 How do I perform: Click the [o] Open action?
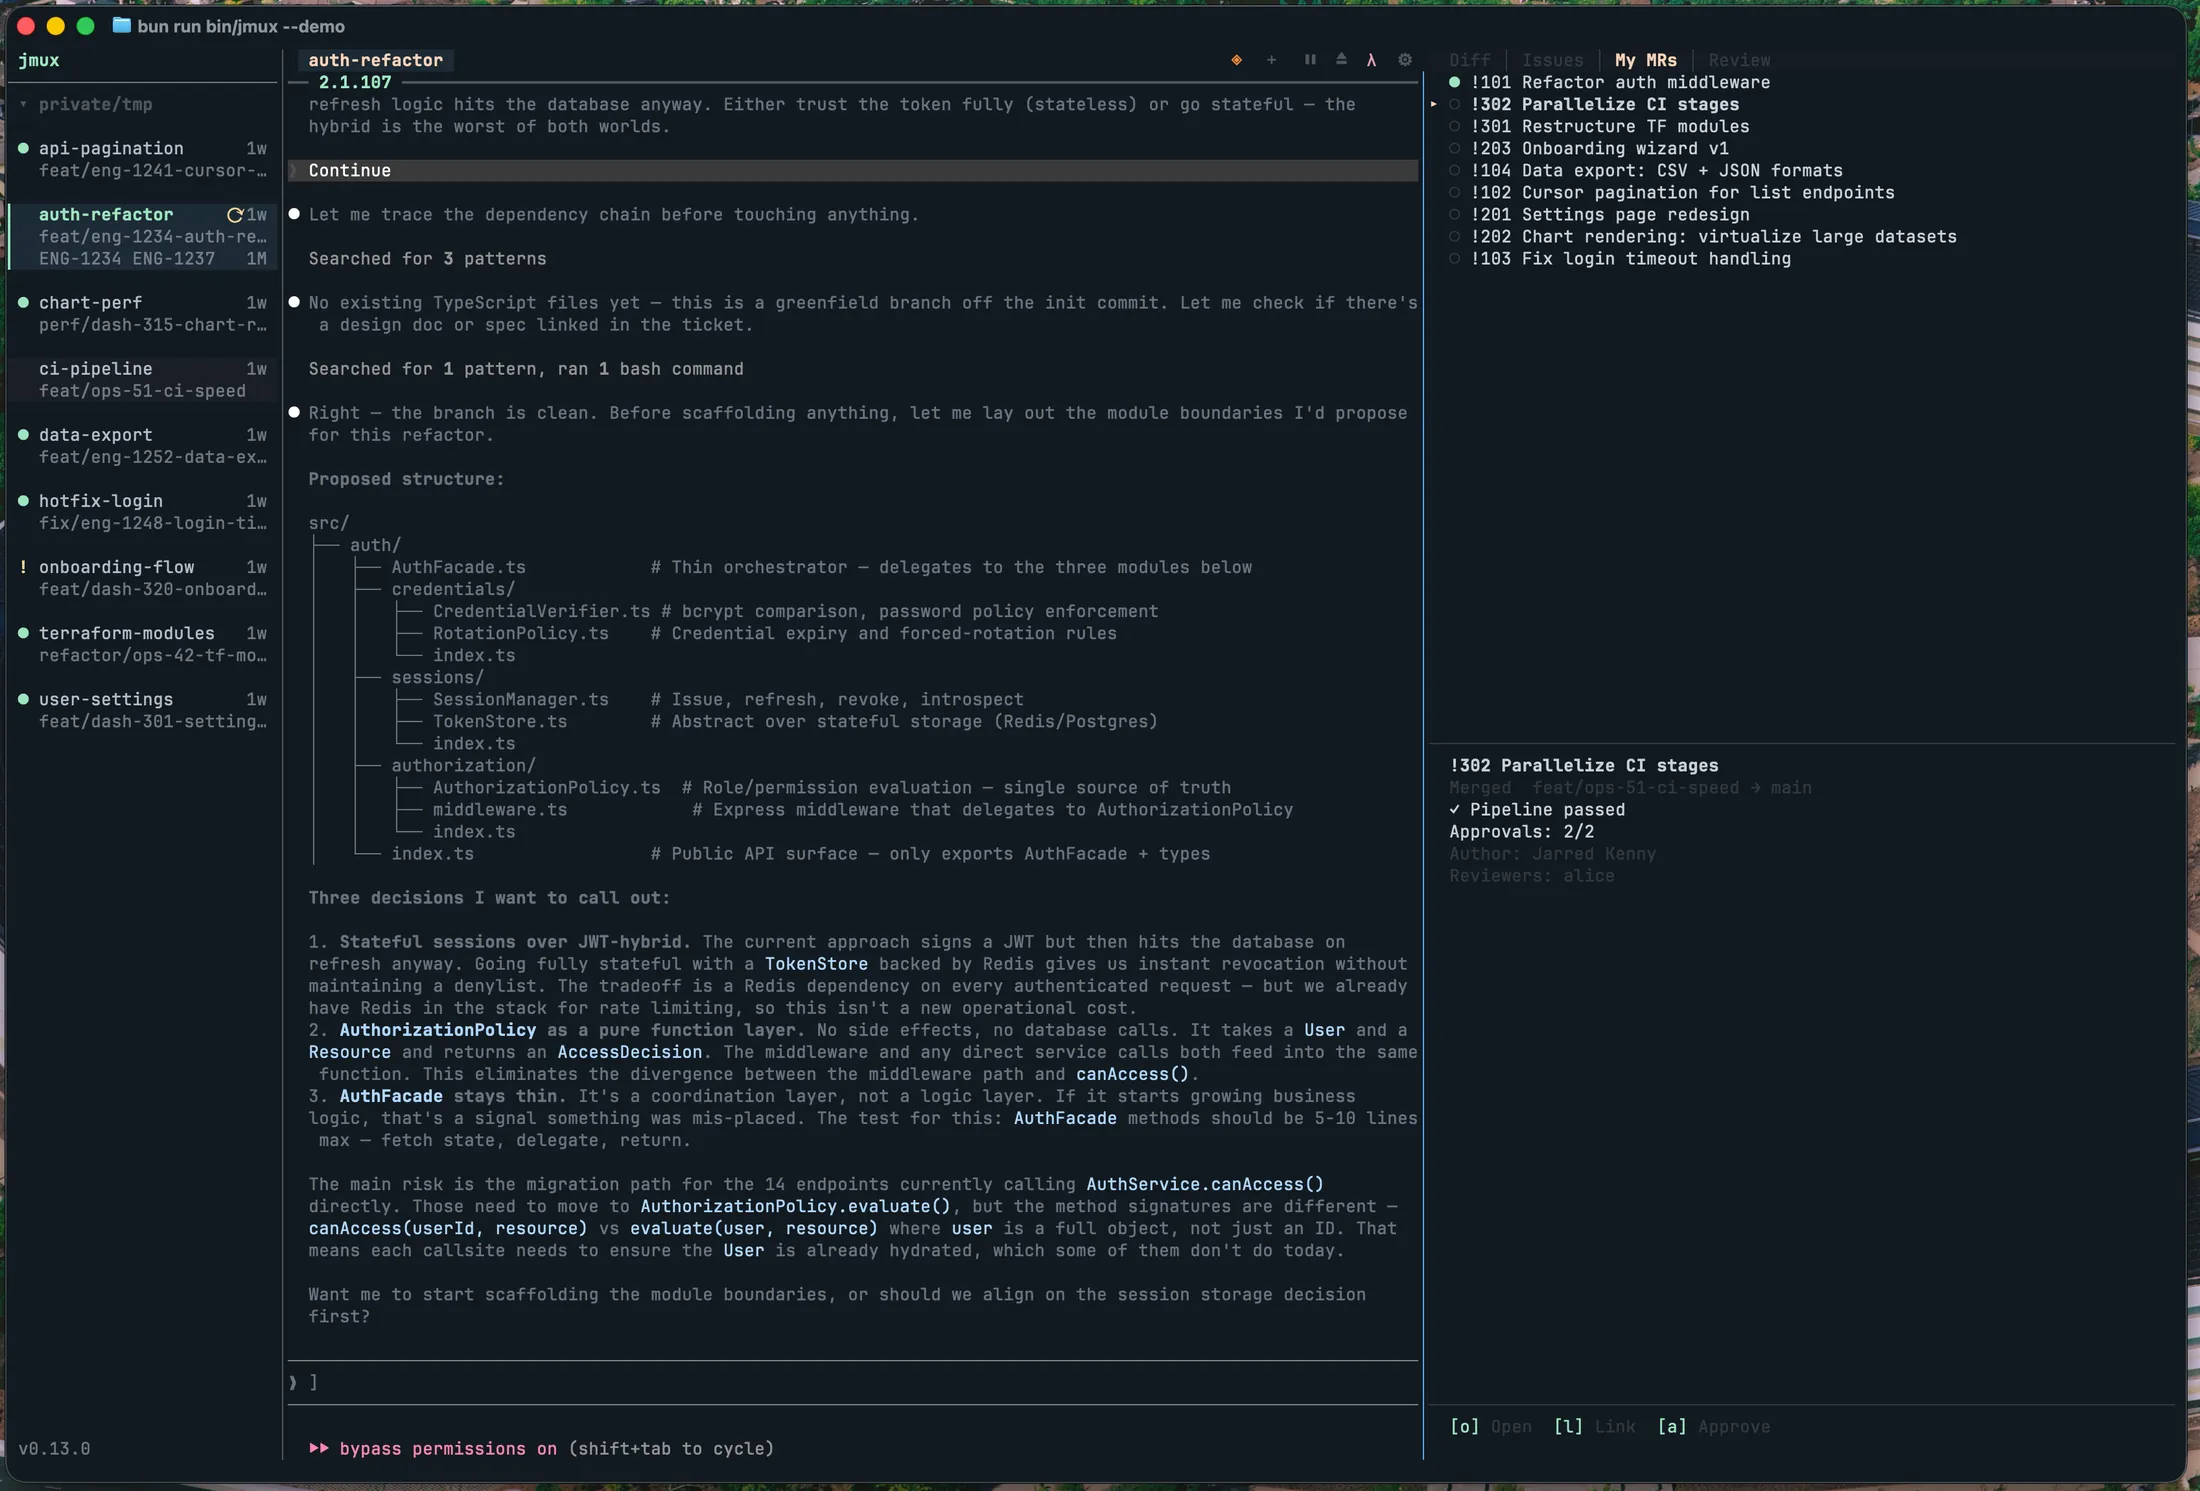tap(1490, 1426)
